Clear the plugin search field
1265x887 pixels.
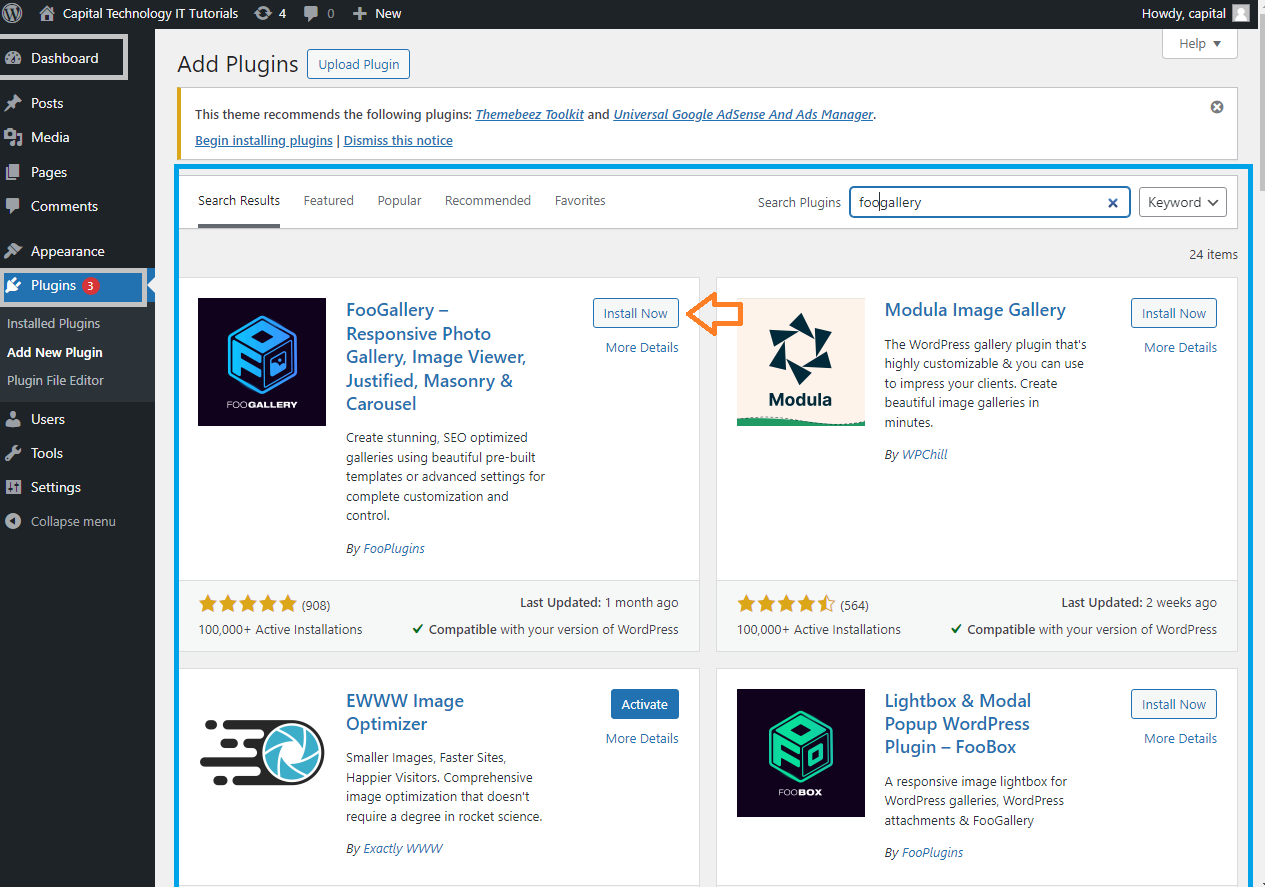pyautogui.click(x=1112, y=203)
